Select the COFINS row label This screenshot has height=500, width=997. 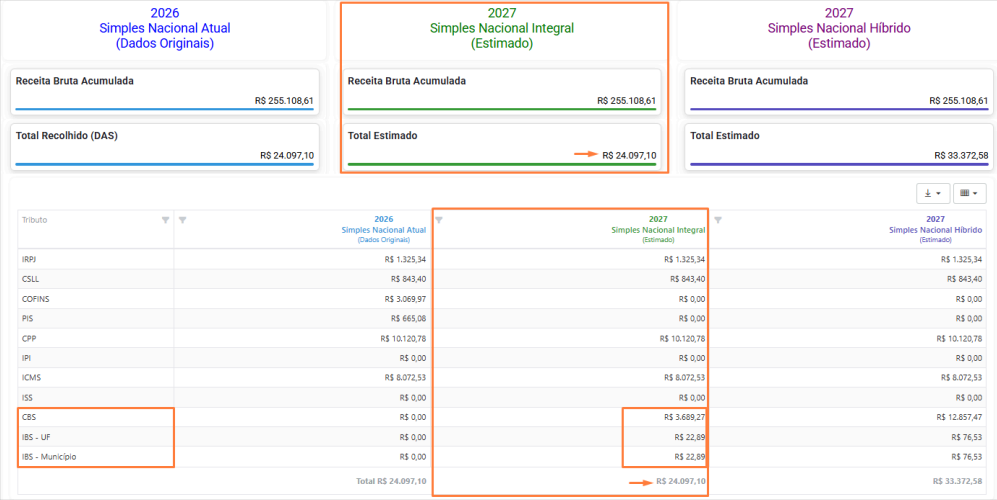[35, 298]
